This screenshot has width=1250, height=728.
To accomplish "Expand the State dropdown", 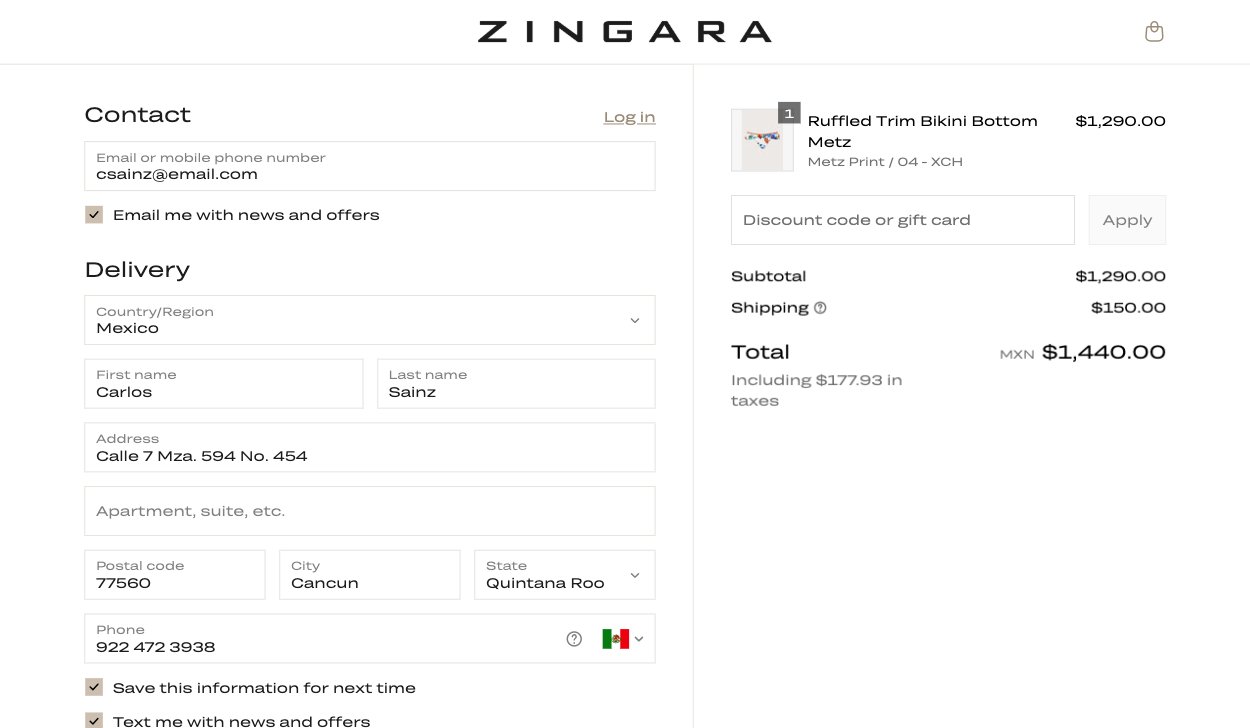I will 564,575.
